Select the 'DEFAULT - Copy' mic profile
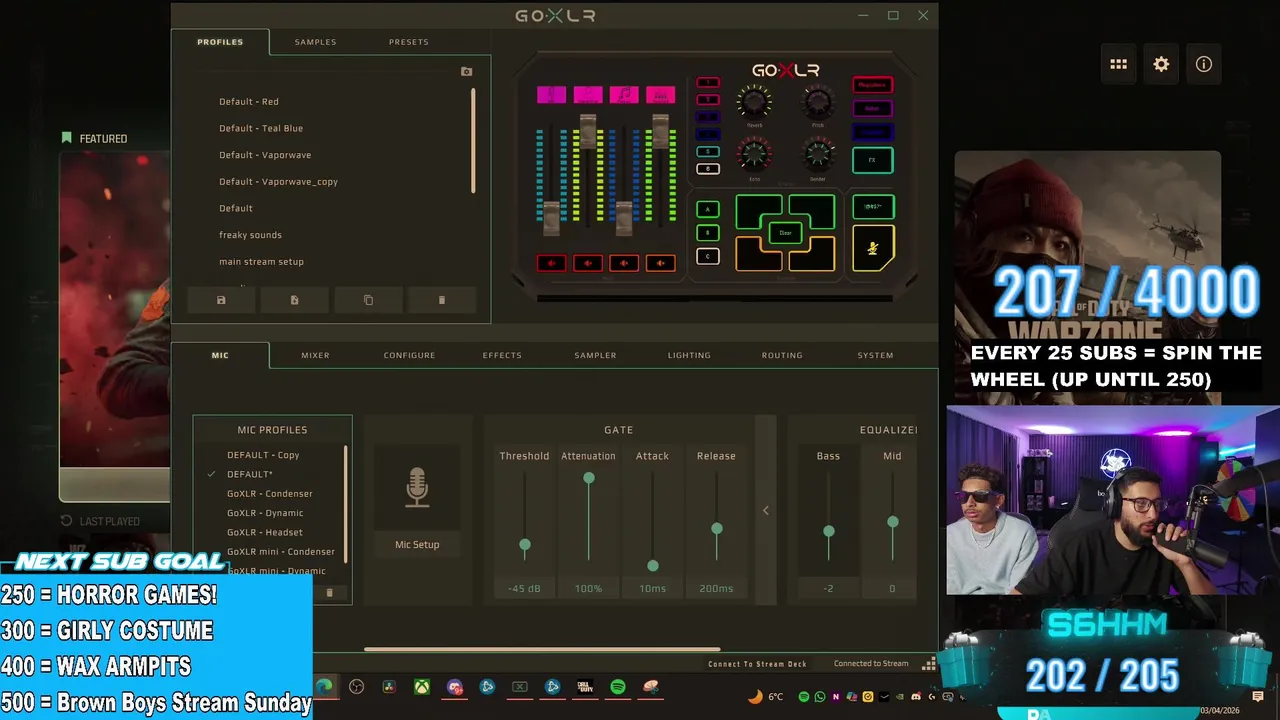 (263, 455)
